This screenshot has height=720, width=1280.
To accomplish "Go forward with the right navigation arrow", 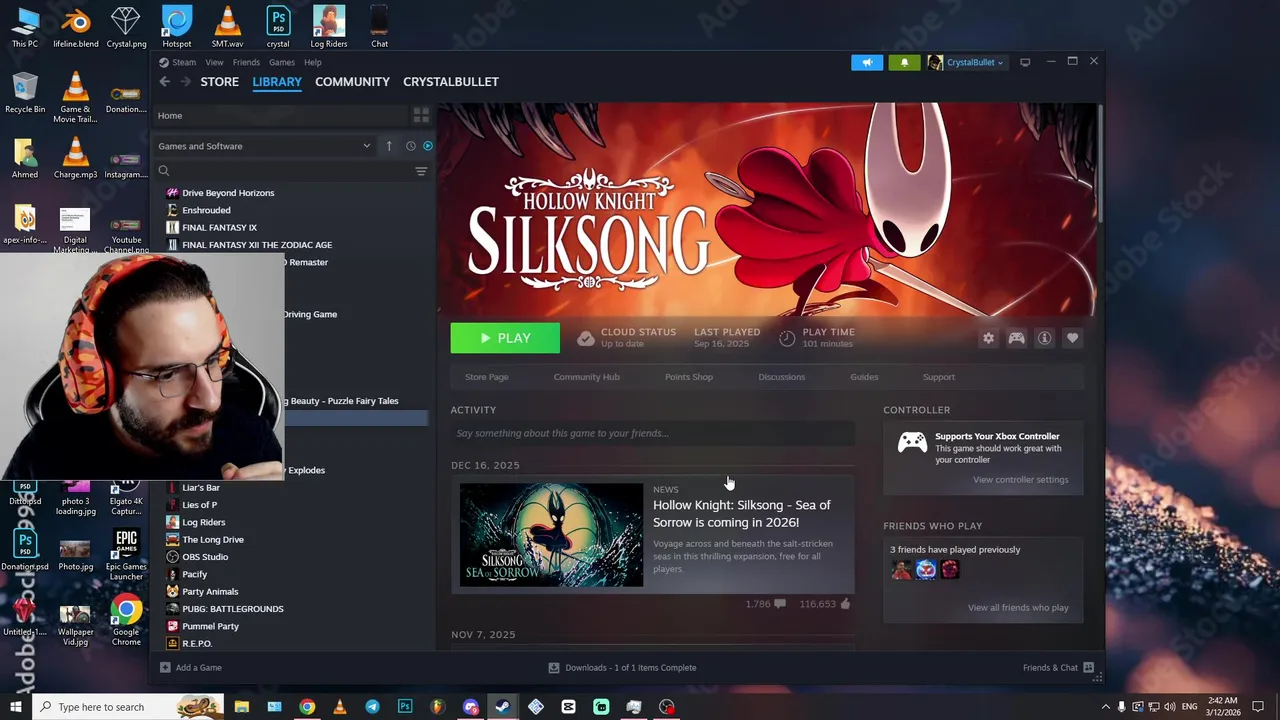I will 185,82.
